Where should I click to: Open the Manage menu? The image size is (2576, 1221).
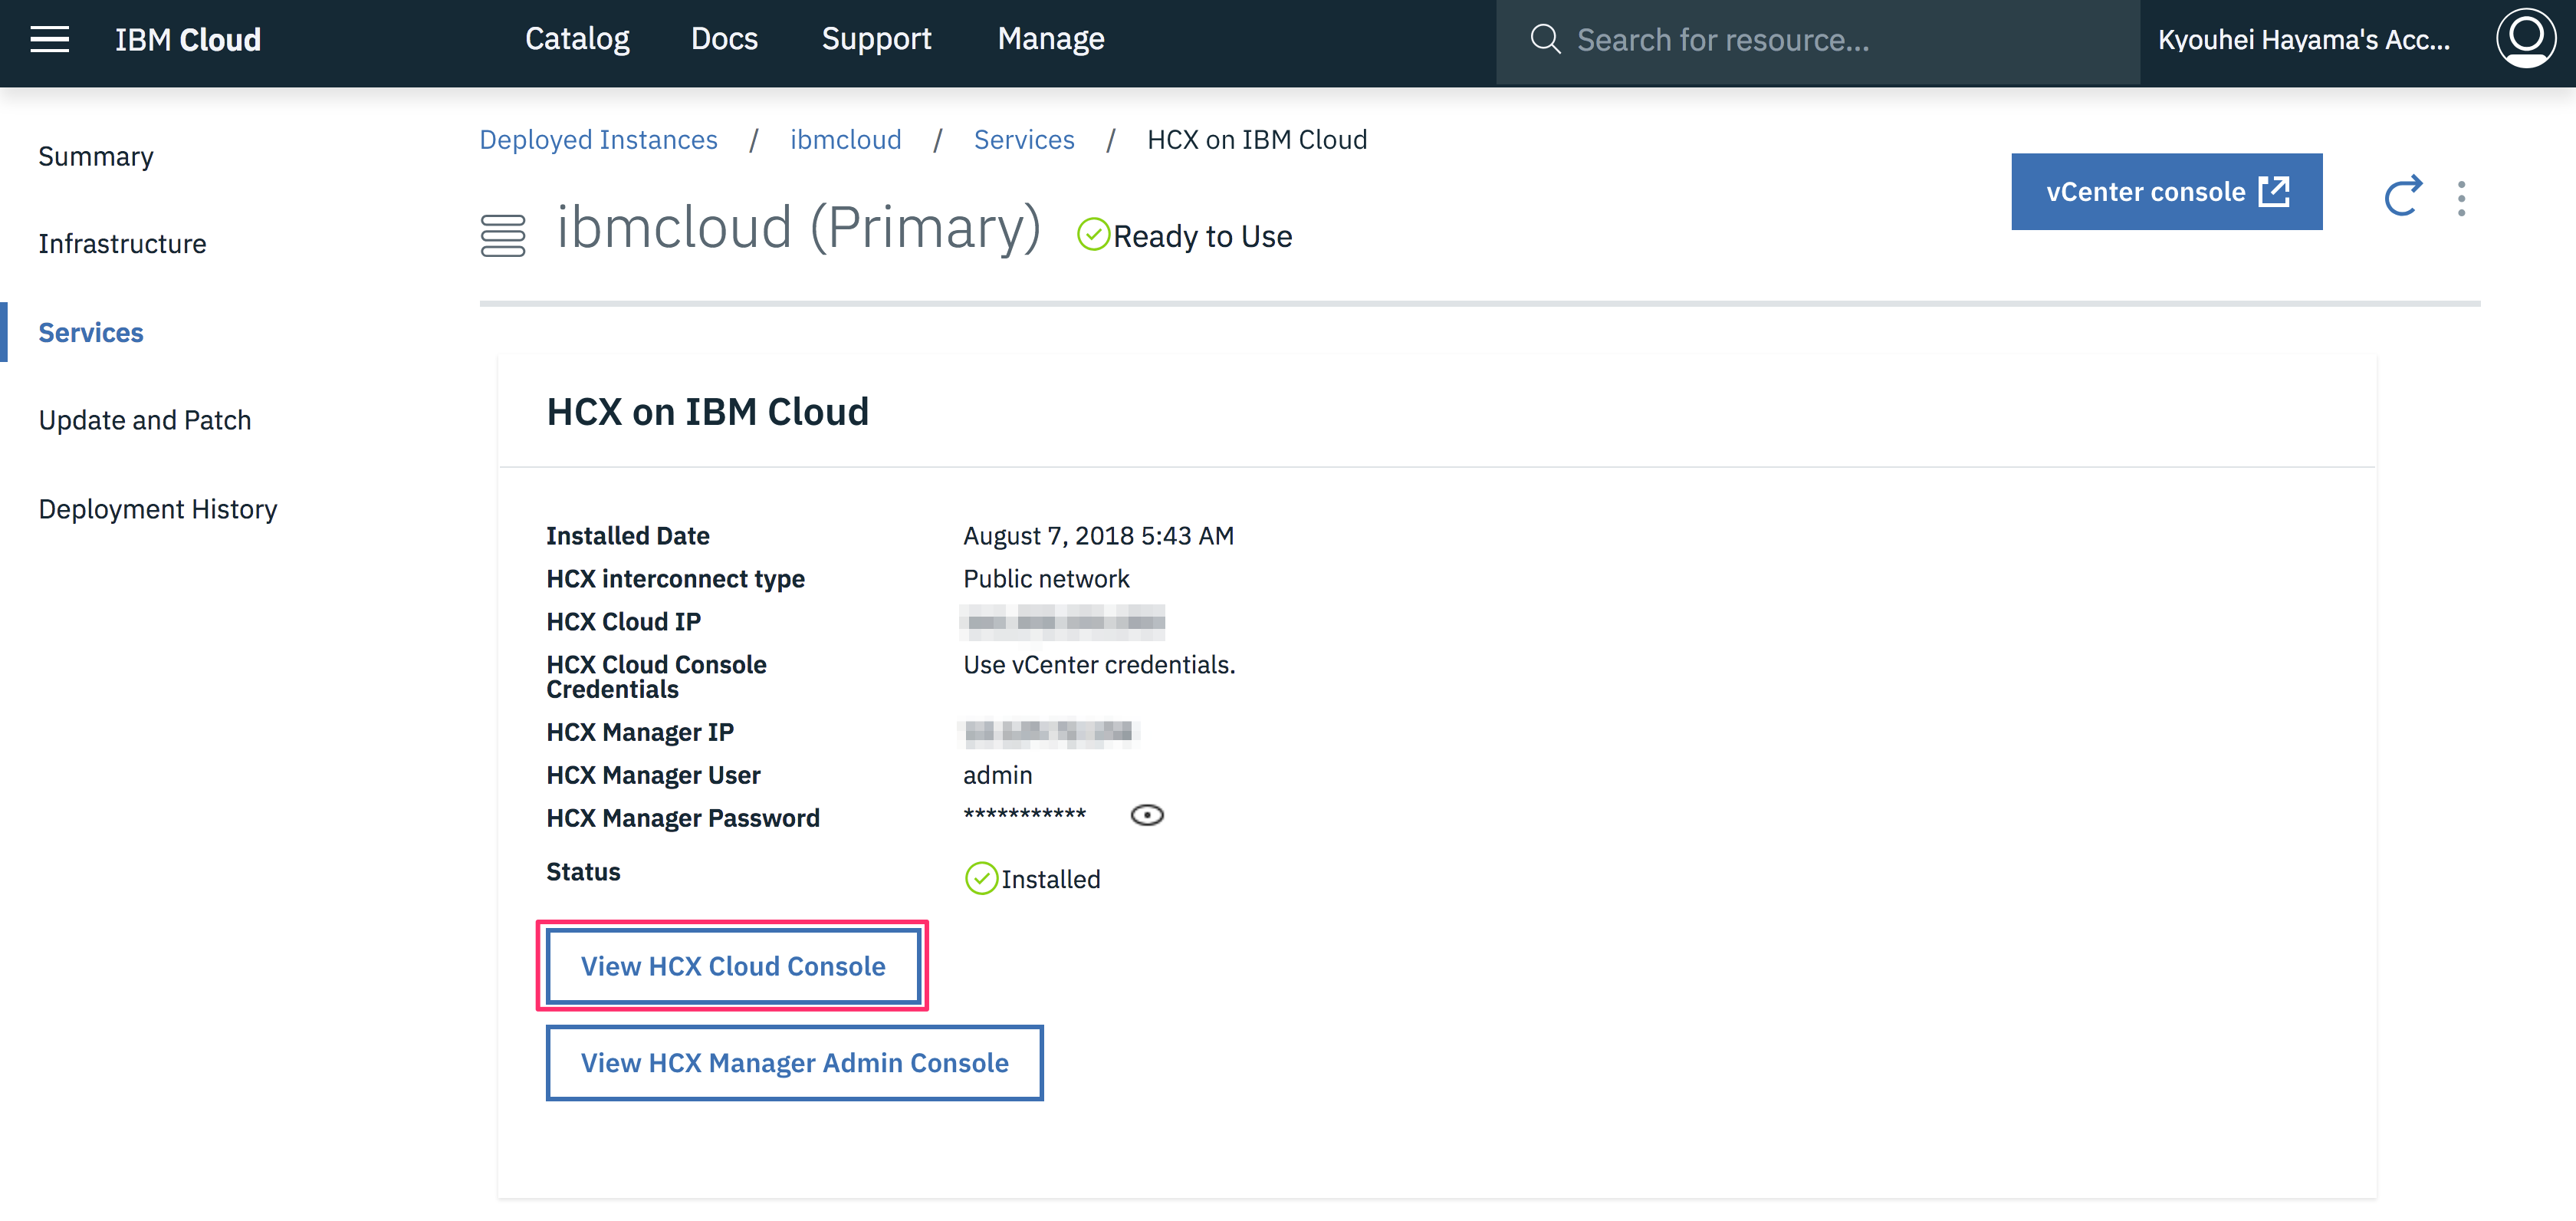tap(1050, 38)
